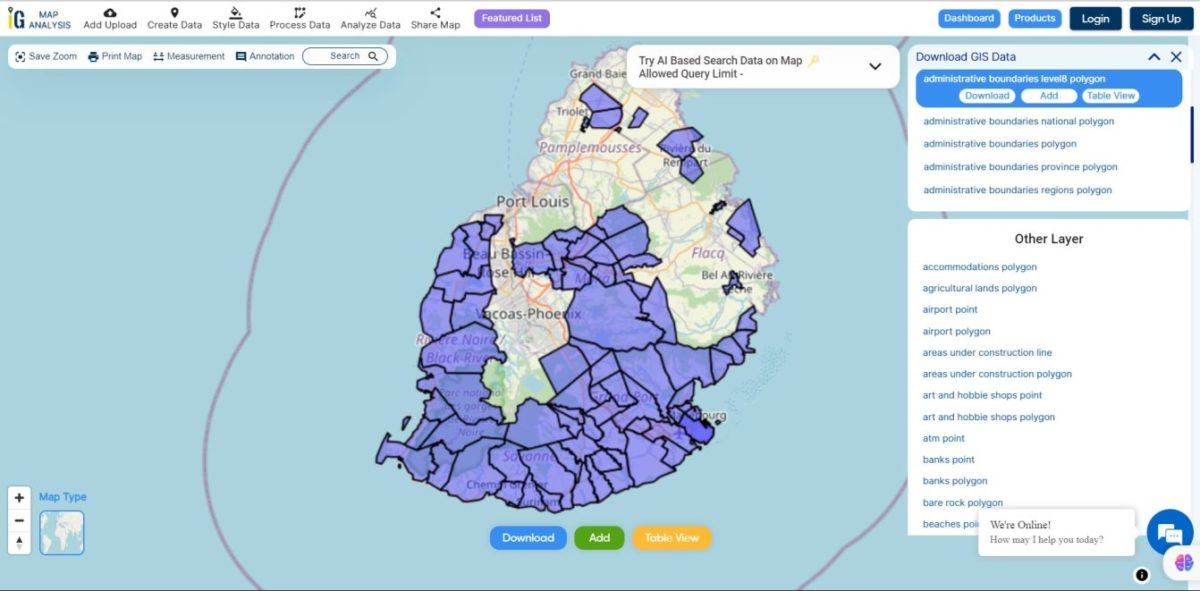Click the Featured List button
1200x591 pixels.
coord(511,17)
